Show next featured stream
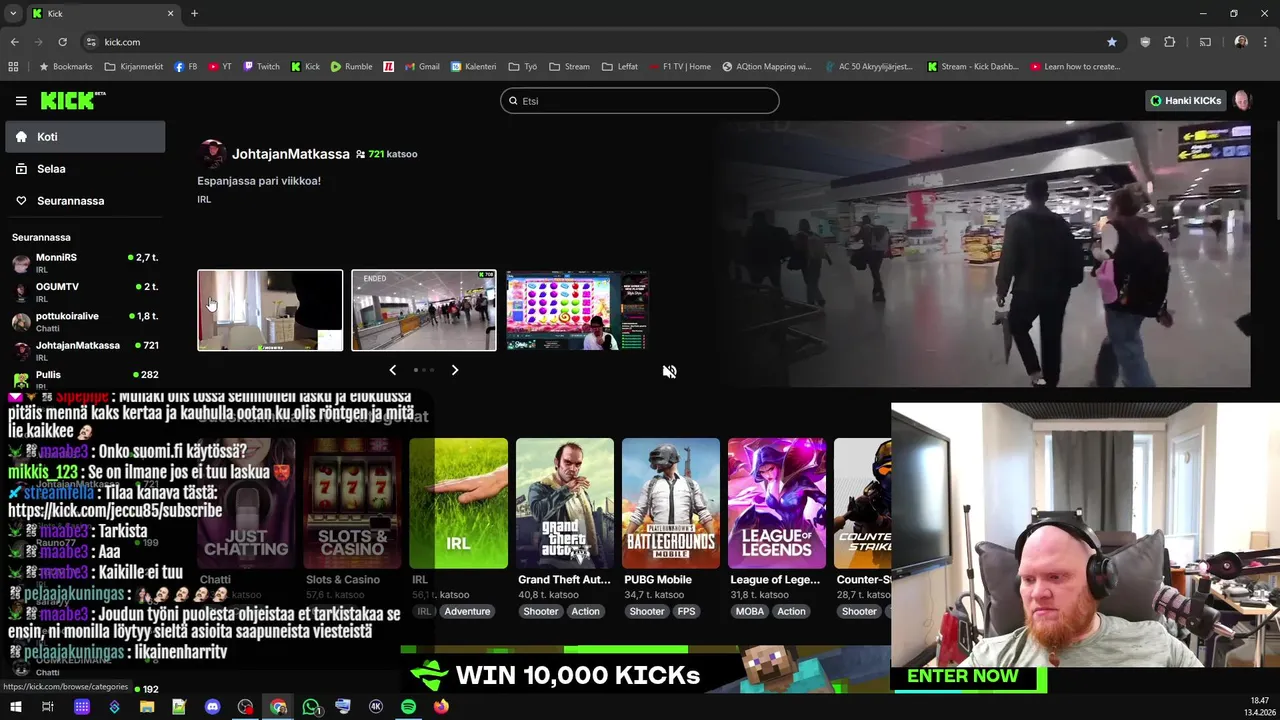The image size is (1280, 720). coord(455,370)
